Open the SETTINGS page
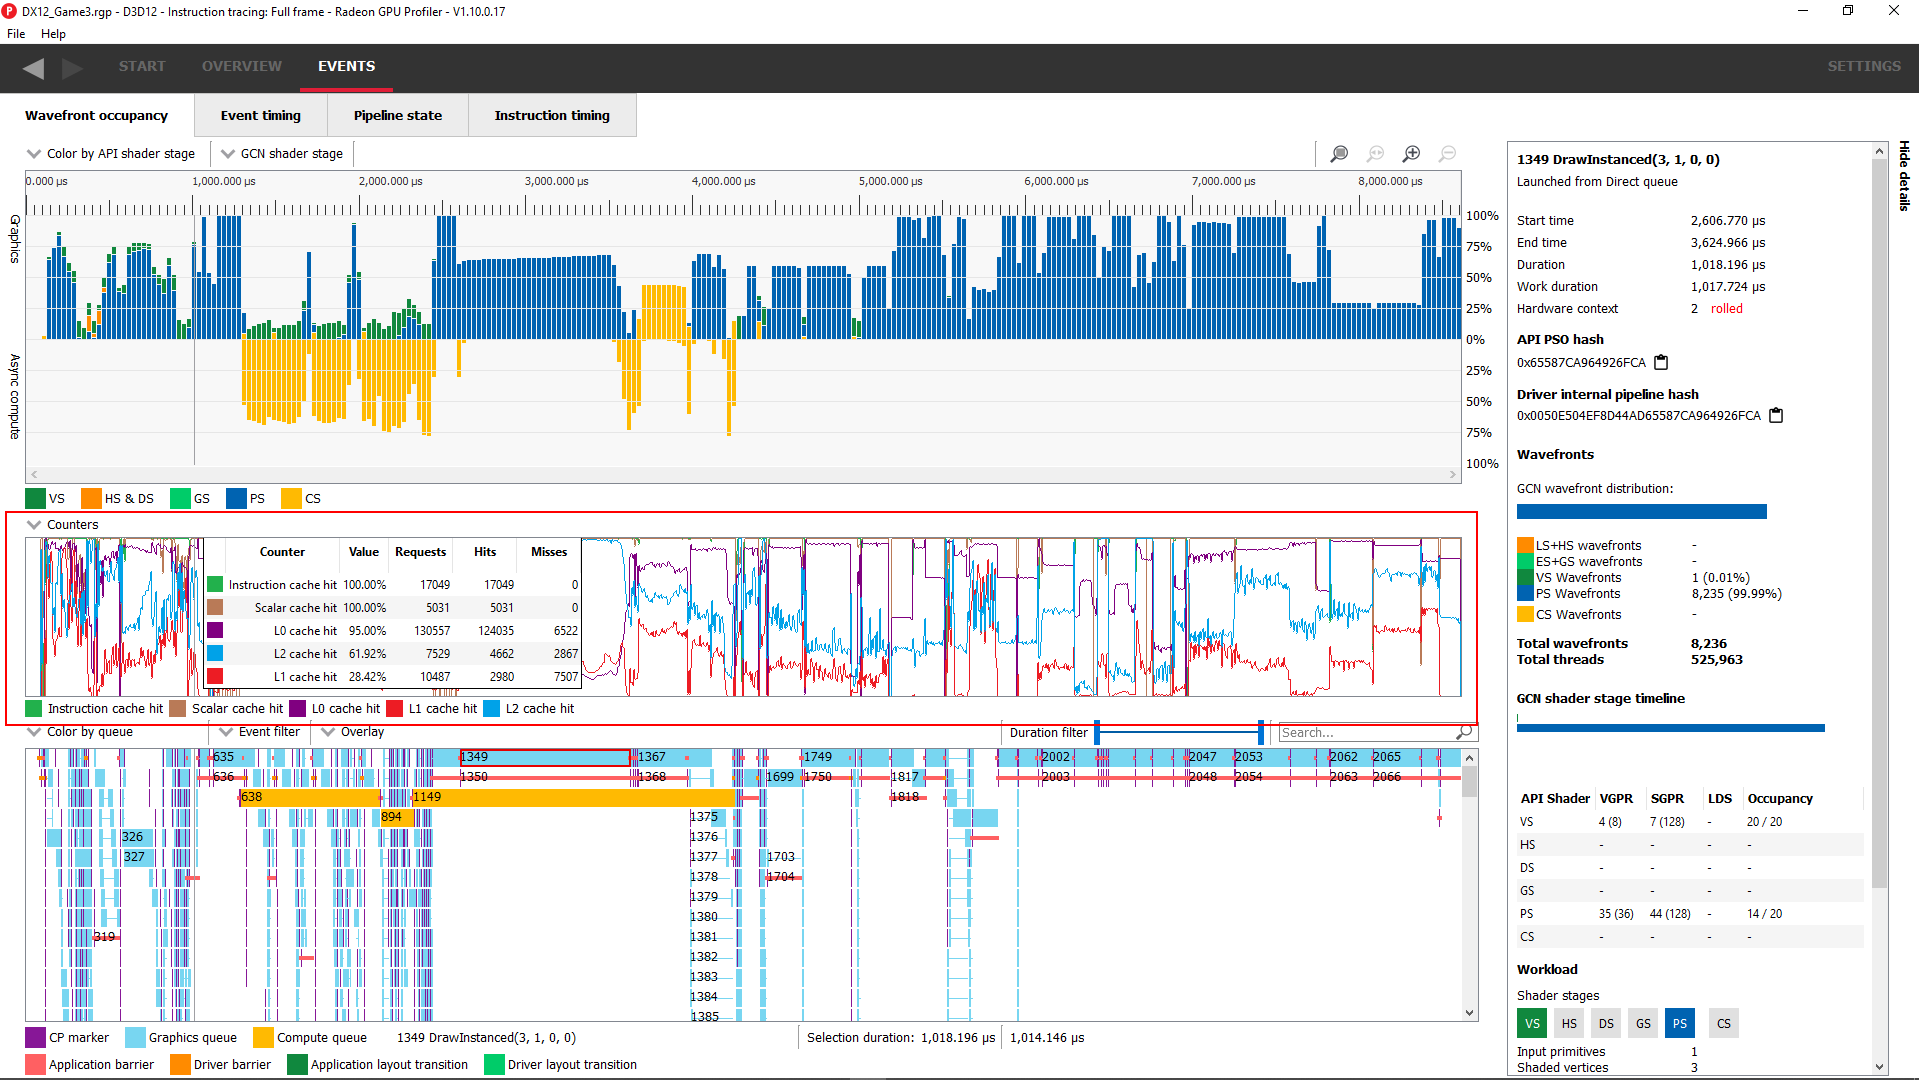 point(1863,66)
